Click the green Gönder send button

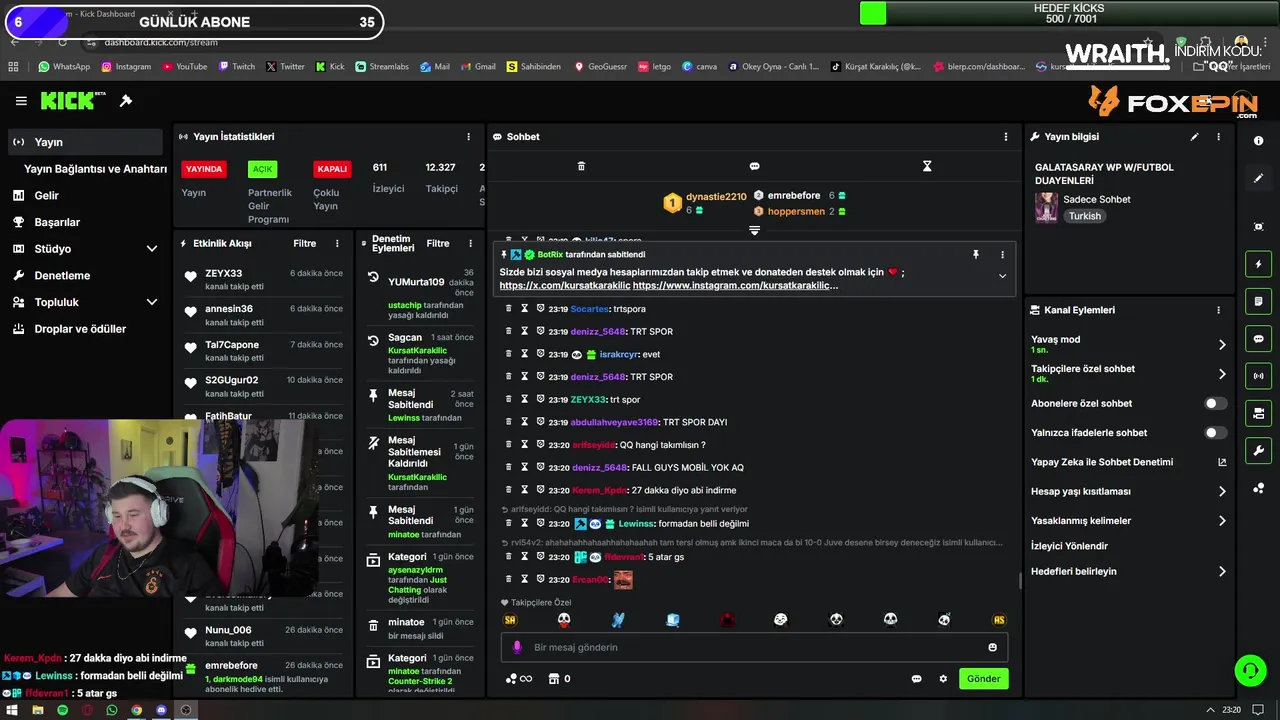983,679
